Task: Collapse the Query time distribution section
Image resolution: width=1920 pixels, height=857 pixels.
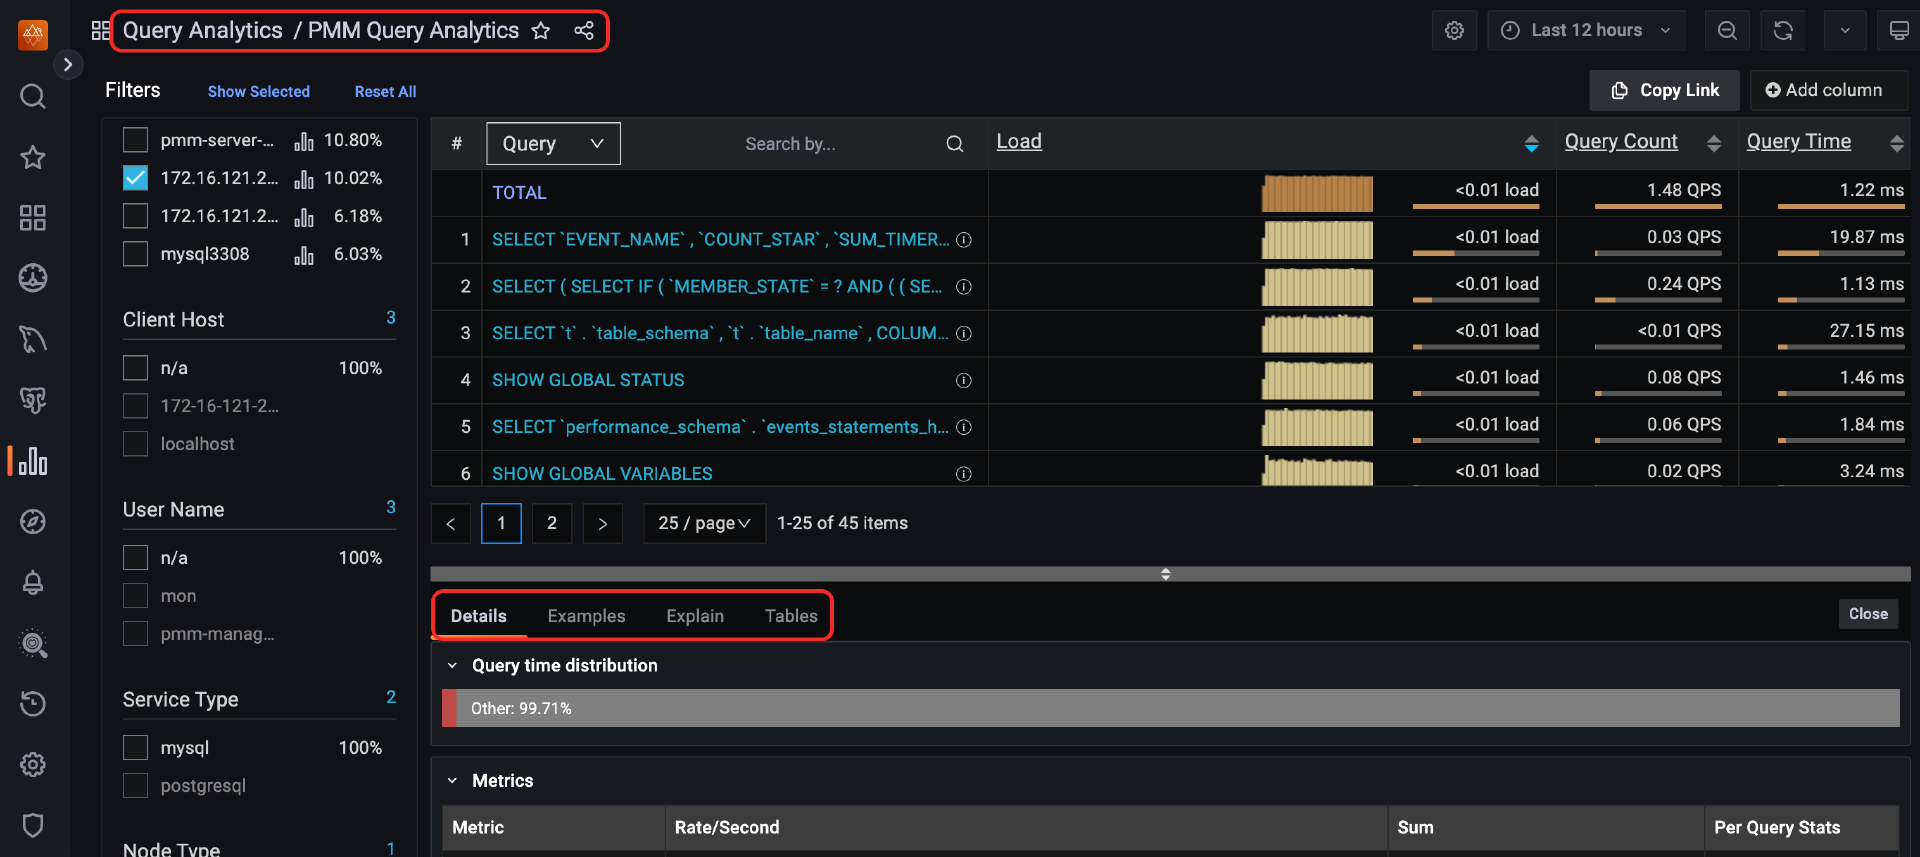Action: [452, 666]
